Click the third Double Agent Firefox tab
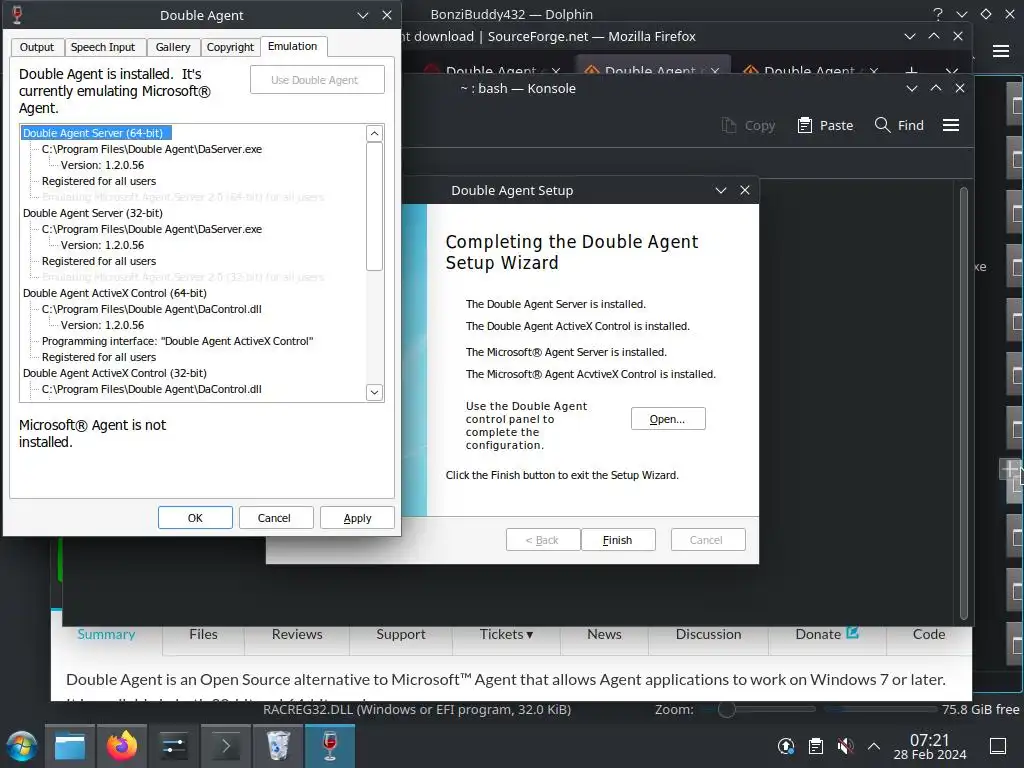This screenshot has height=768, width=1024. [810, 69]
